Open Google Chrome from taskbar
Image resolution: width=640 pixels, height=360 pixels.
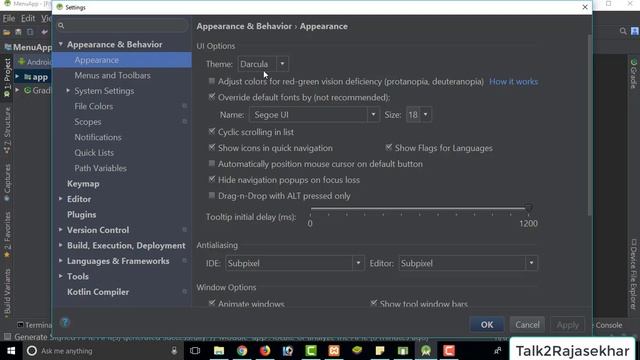[x=242, y=351]
